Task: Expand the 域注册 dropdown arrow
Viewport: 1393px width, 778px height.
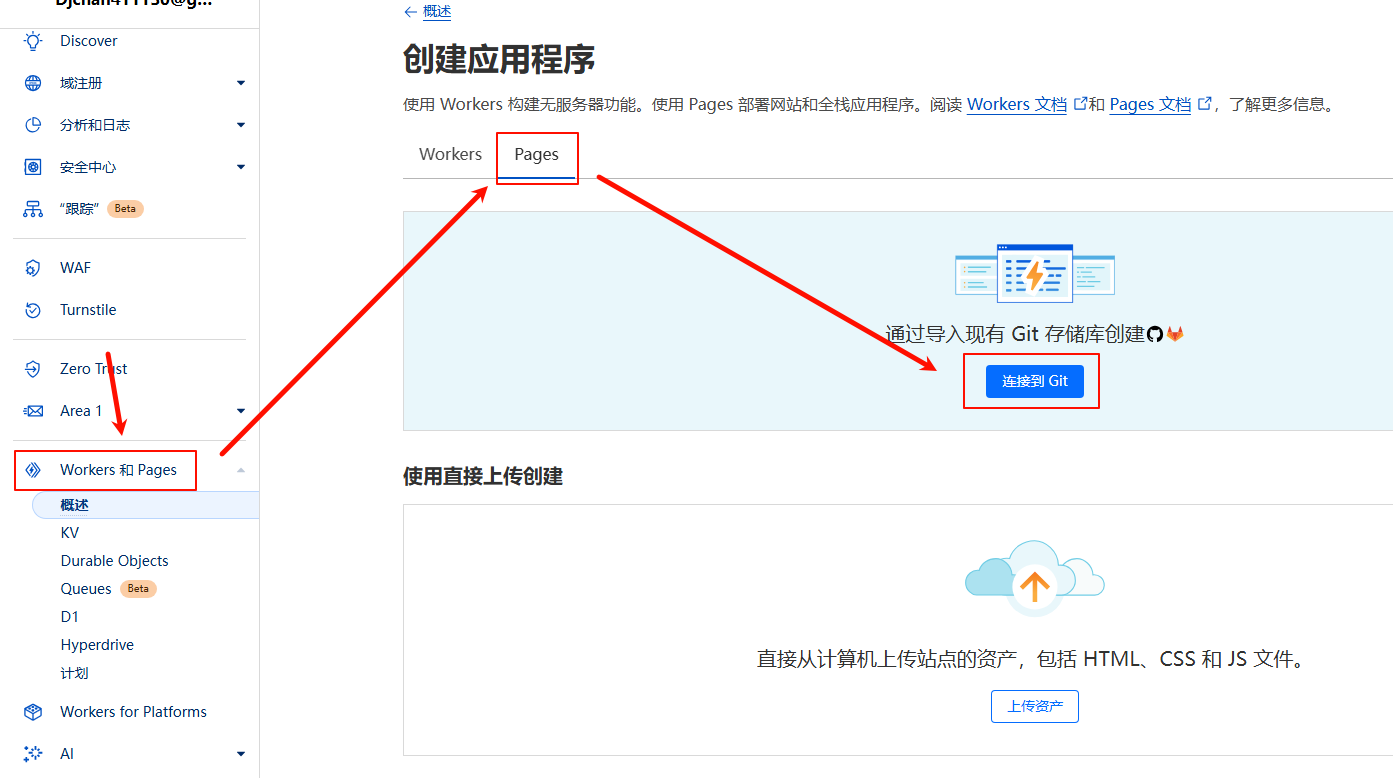Action: [x=241, y=83]
